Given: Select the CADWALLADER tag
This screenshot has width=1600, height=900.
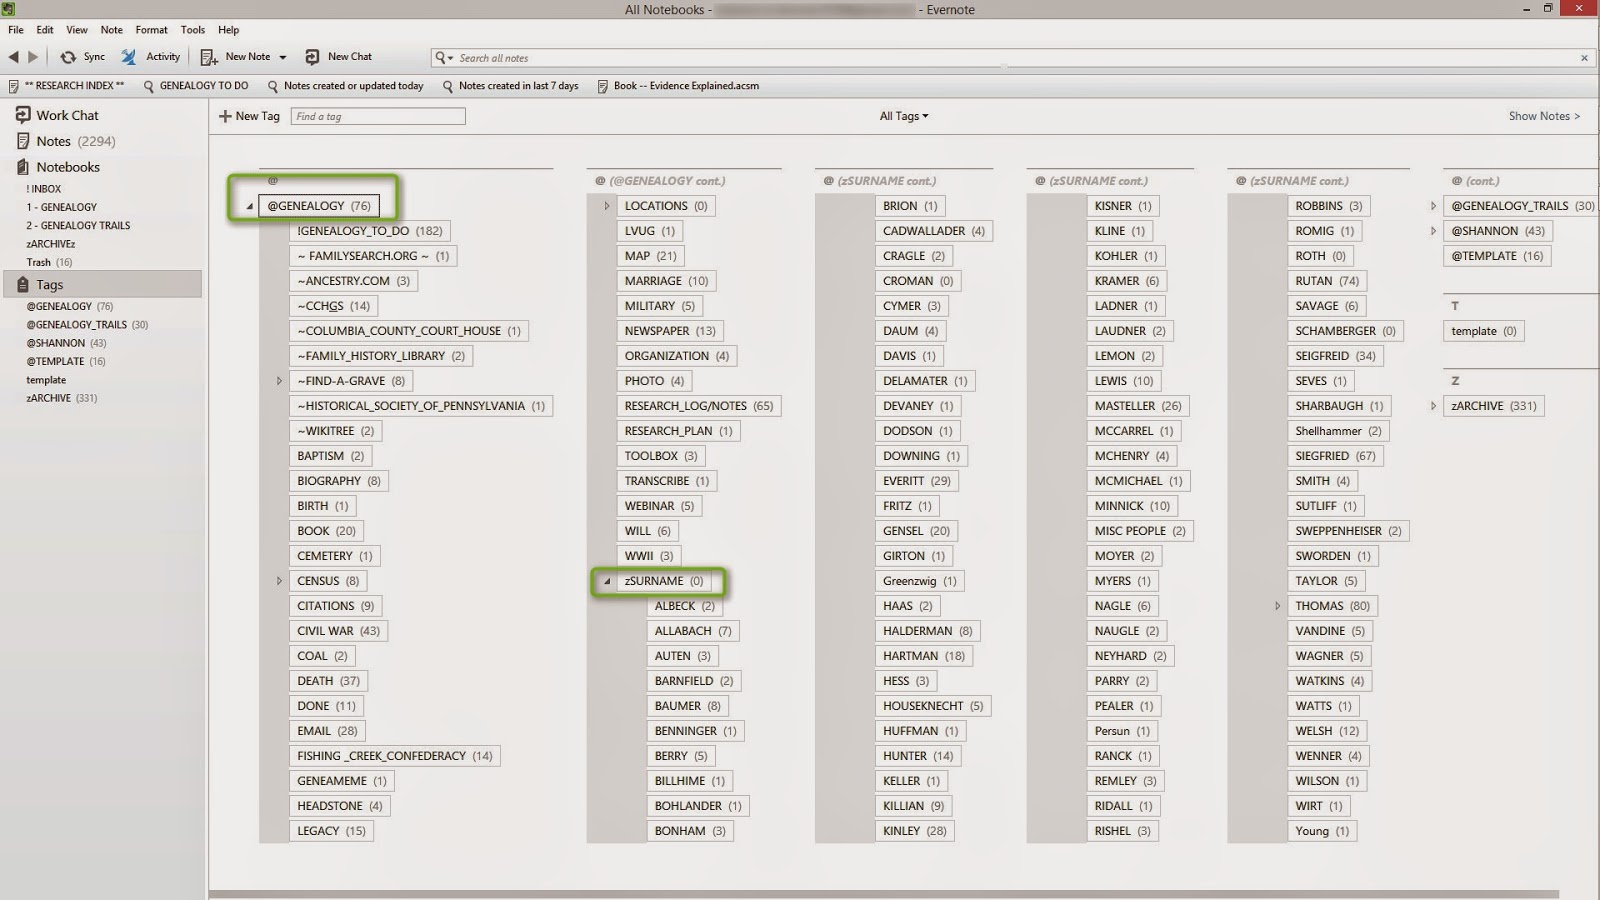Looking at the screenshot, I should pyautogui.click(x=934, y=231).
